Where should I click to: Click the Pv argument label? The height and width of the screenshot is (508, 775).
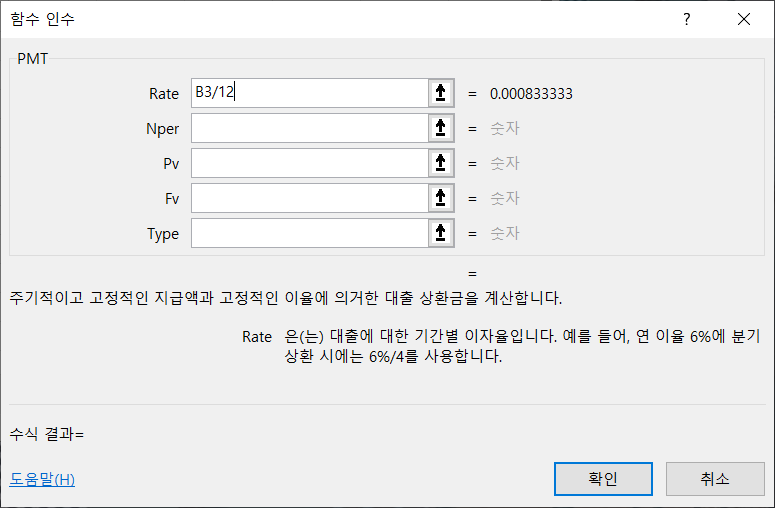pyautogui.click(x=171, y=164)
